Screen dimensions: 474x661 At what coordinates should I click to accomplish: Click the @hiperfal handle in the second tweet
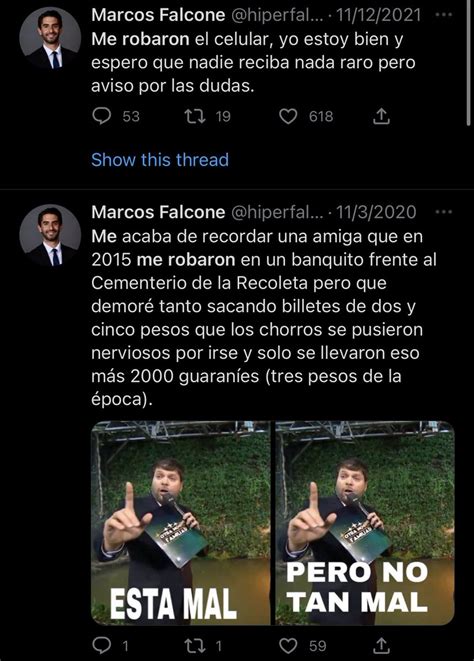click(x=277, y=212)
